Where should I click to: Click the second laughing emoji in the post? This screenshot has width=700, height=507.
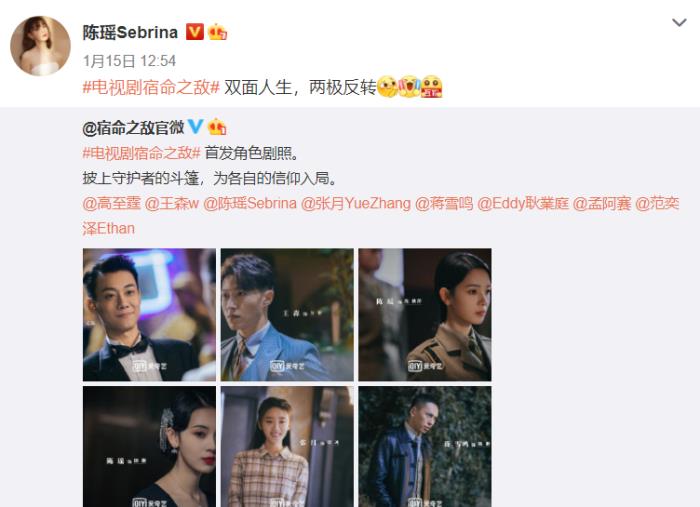tap(409, 87)
